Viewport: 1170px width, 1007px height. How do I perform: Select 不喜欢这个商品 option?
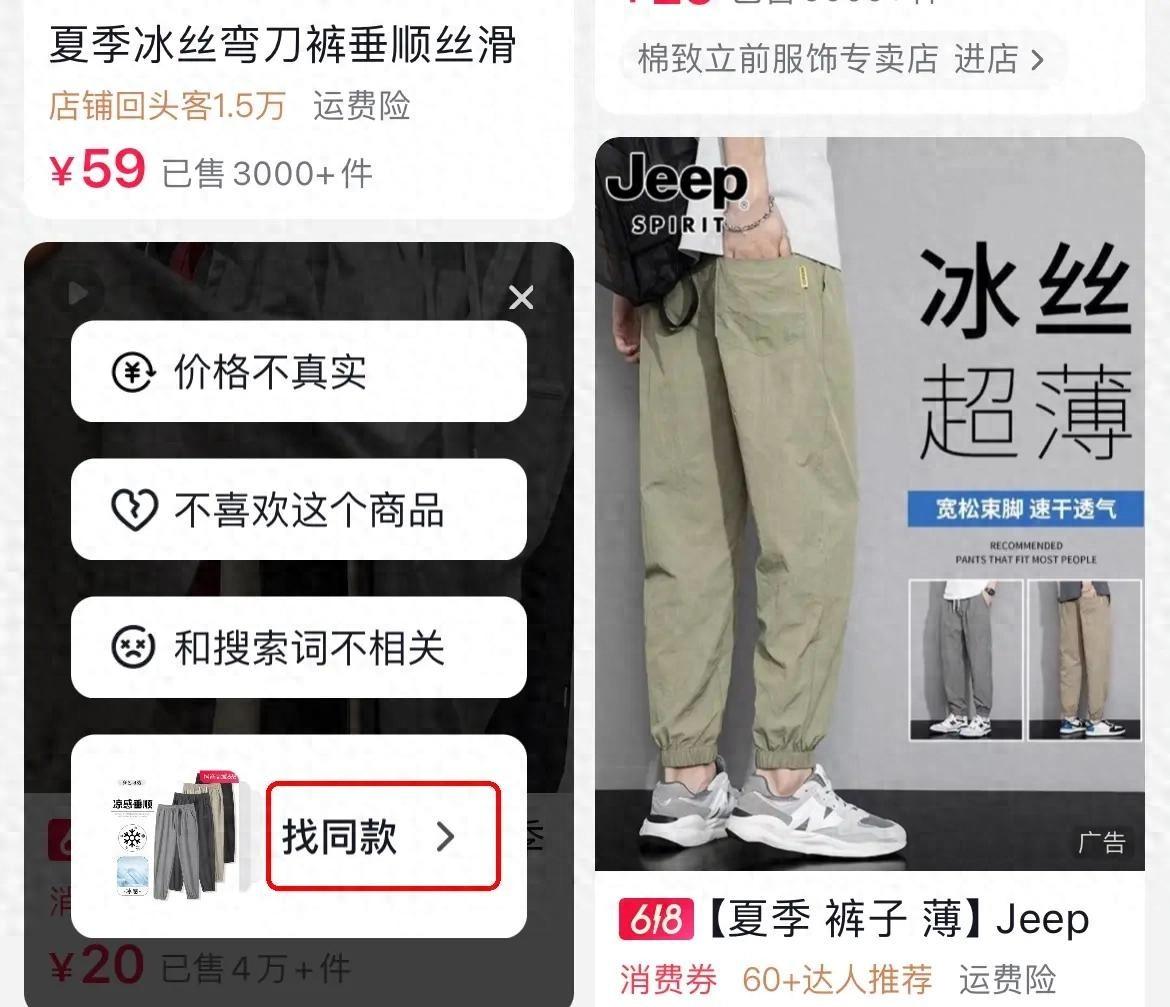click(298, 509)
